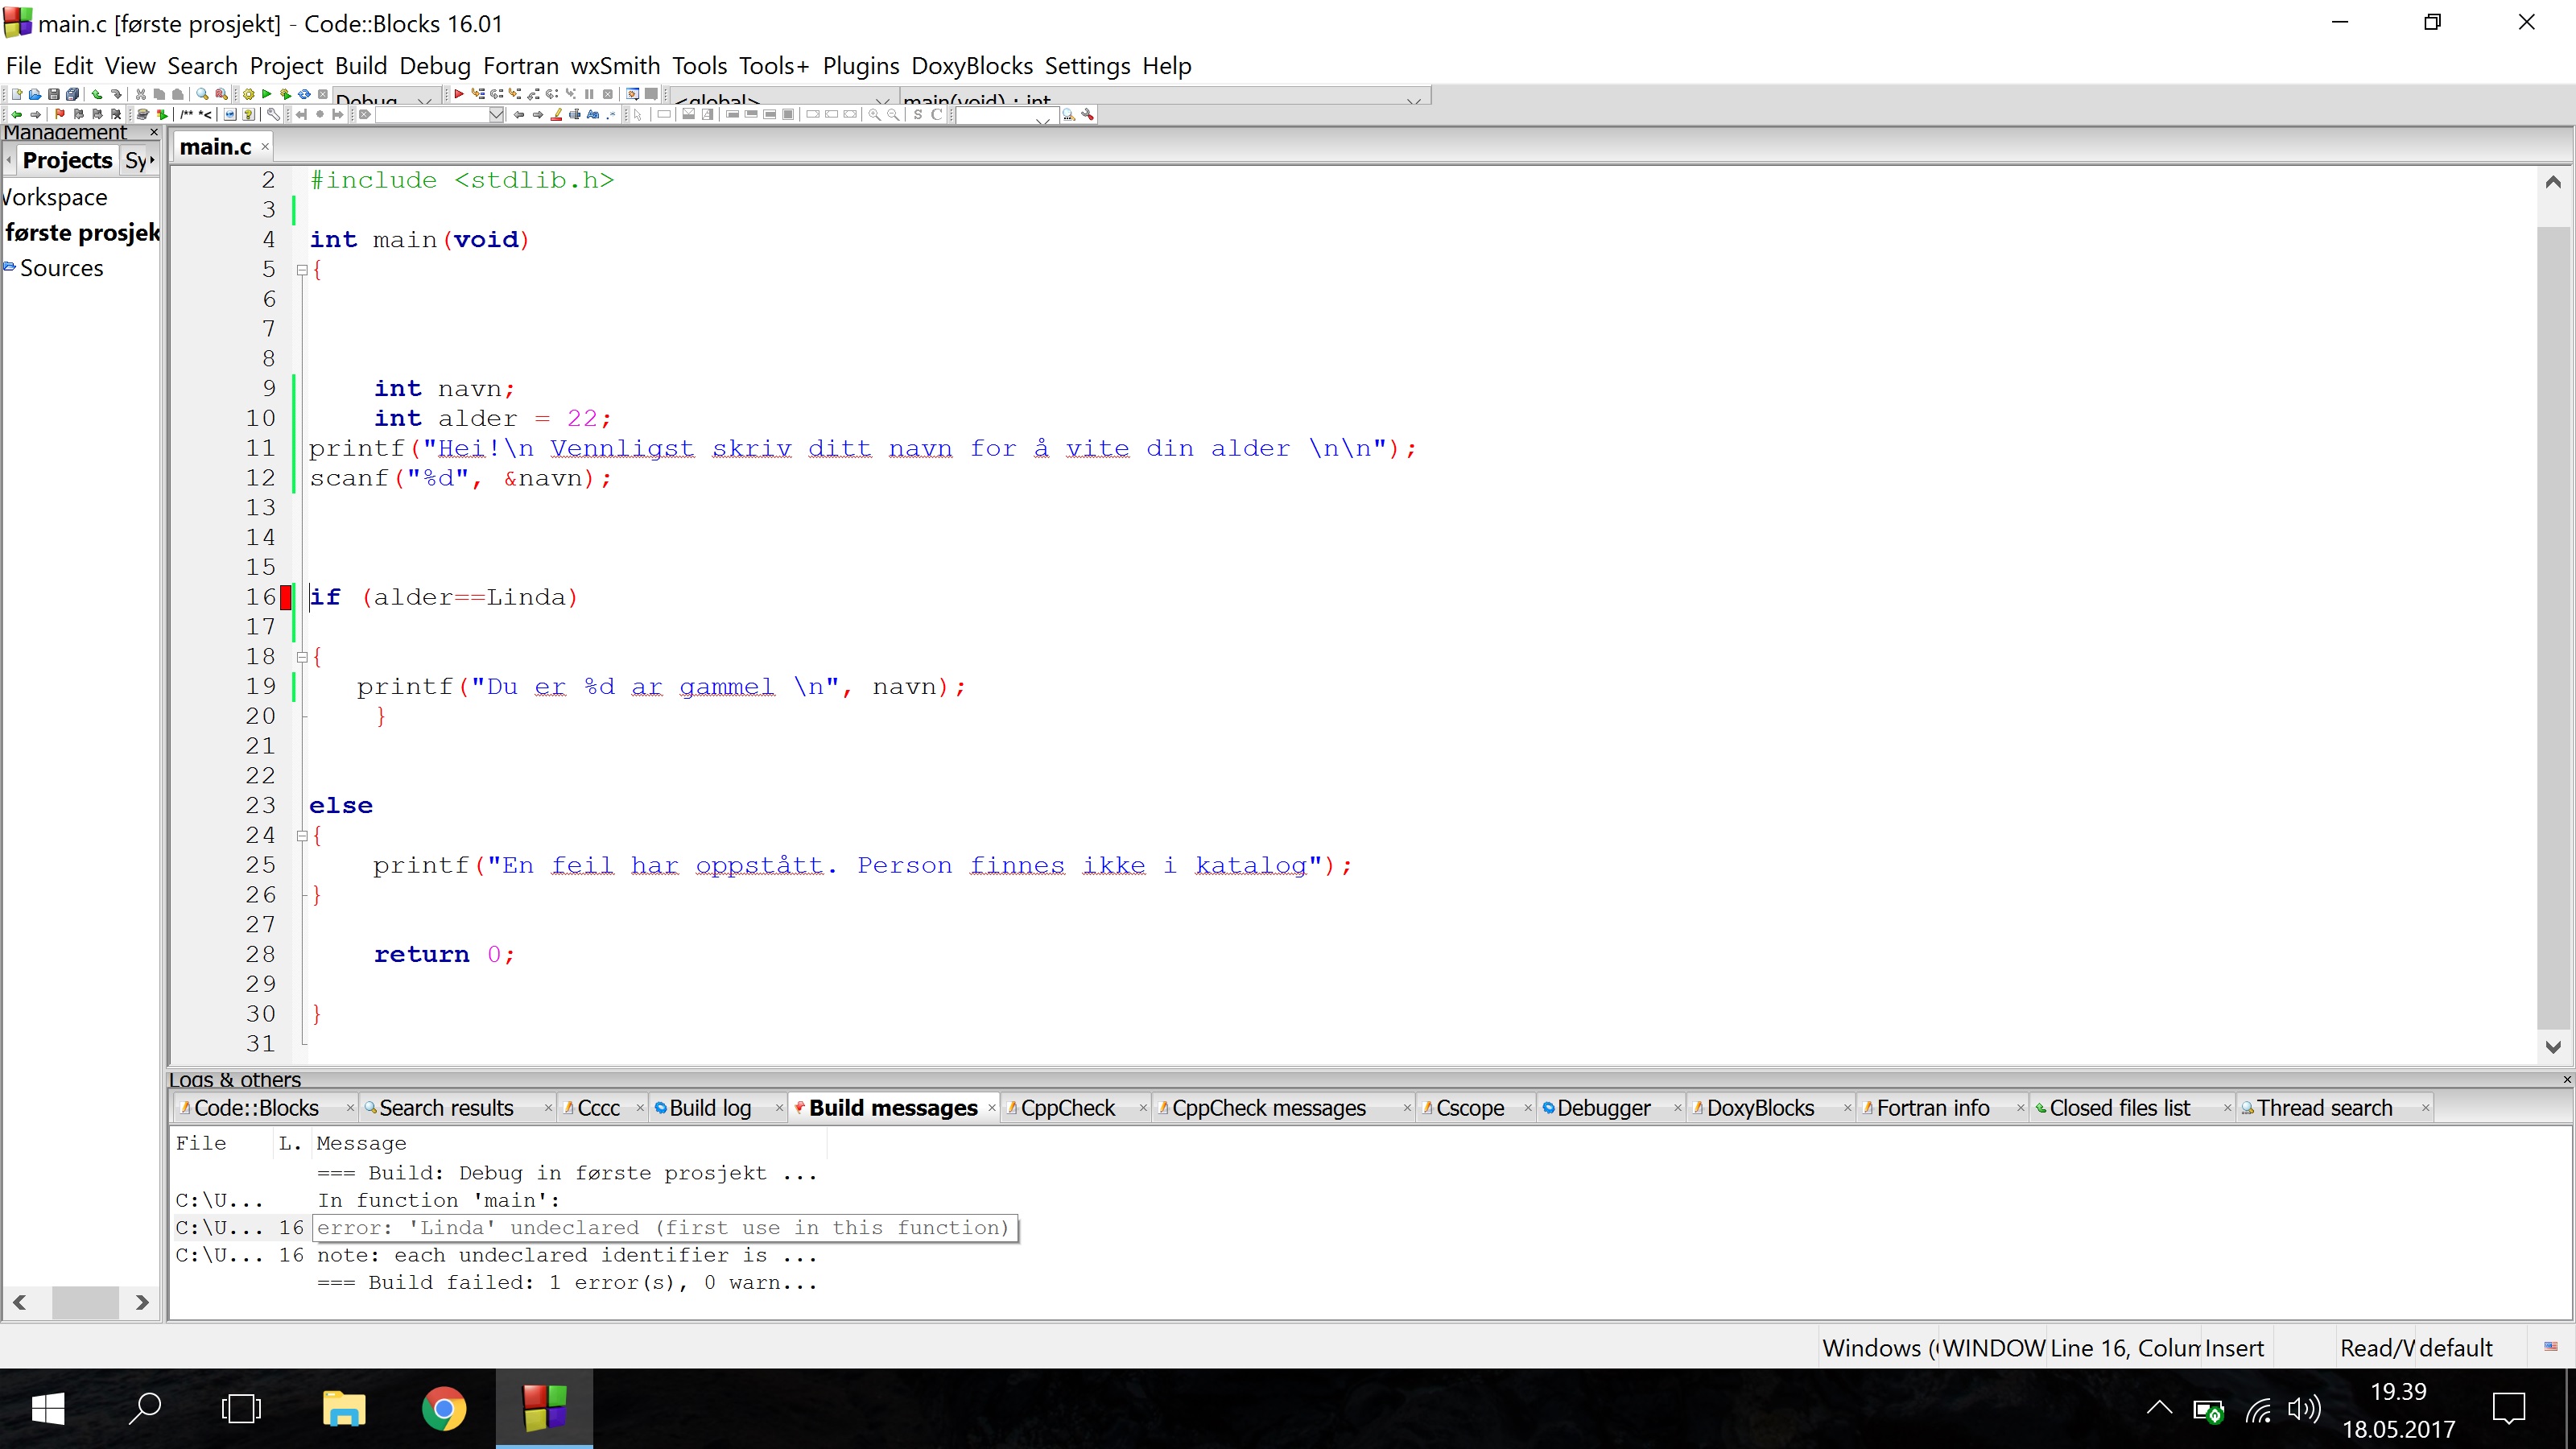
Task: Click the Save all files icon
Action: (x=72, y=95)
